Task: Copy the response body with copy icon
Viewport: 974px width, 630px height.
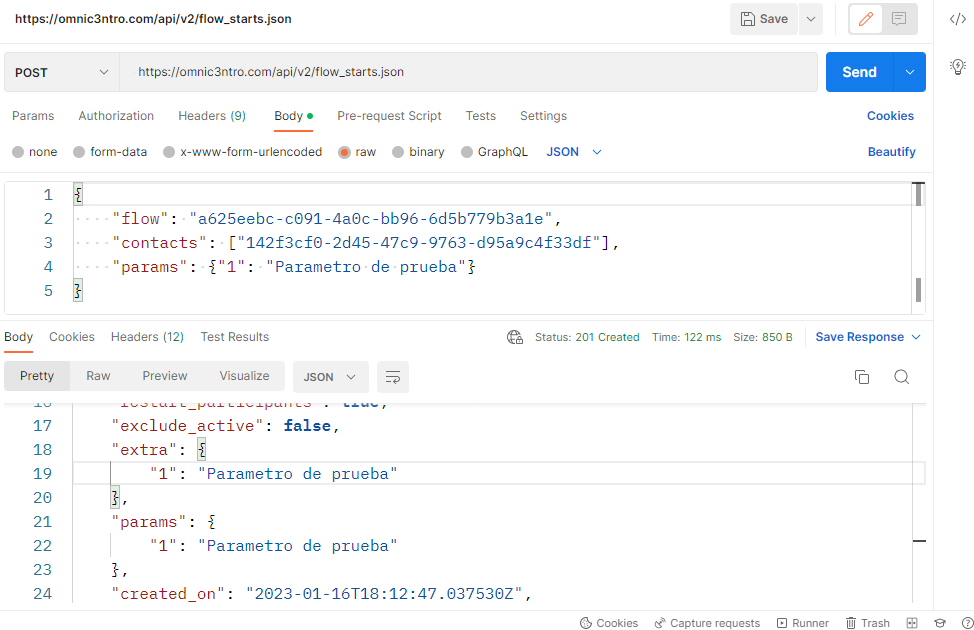Action: pyautogui.click(x=861, y=377)
